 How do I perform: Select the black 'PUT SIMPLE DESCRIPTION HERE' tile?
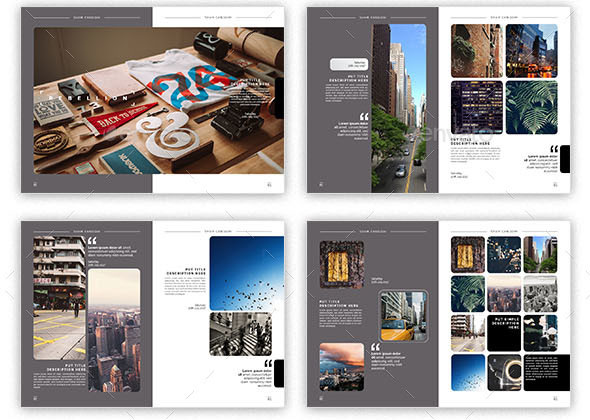[x=504, y=333]
